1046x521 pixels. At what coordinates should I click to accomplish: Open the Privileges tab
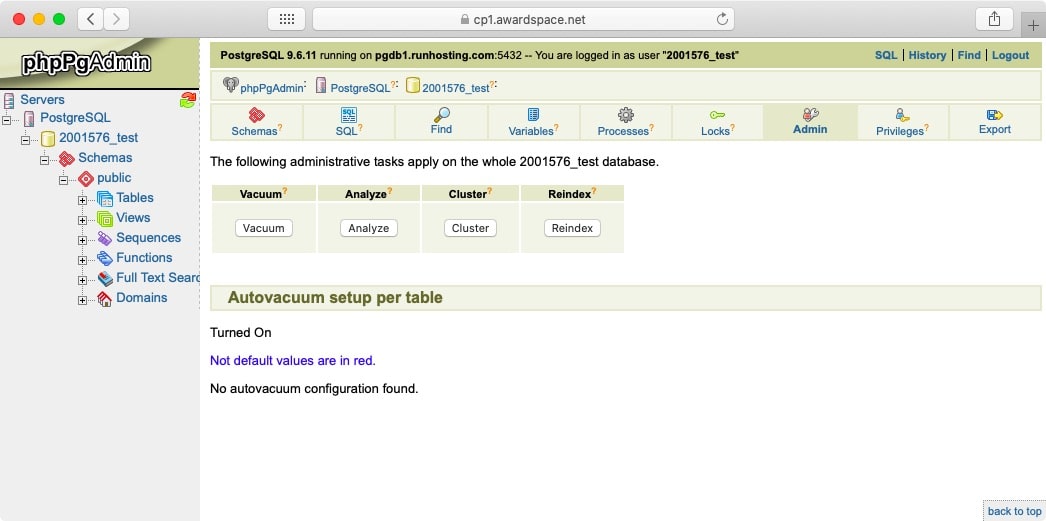(x=901, y=123)
